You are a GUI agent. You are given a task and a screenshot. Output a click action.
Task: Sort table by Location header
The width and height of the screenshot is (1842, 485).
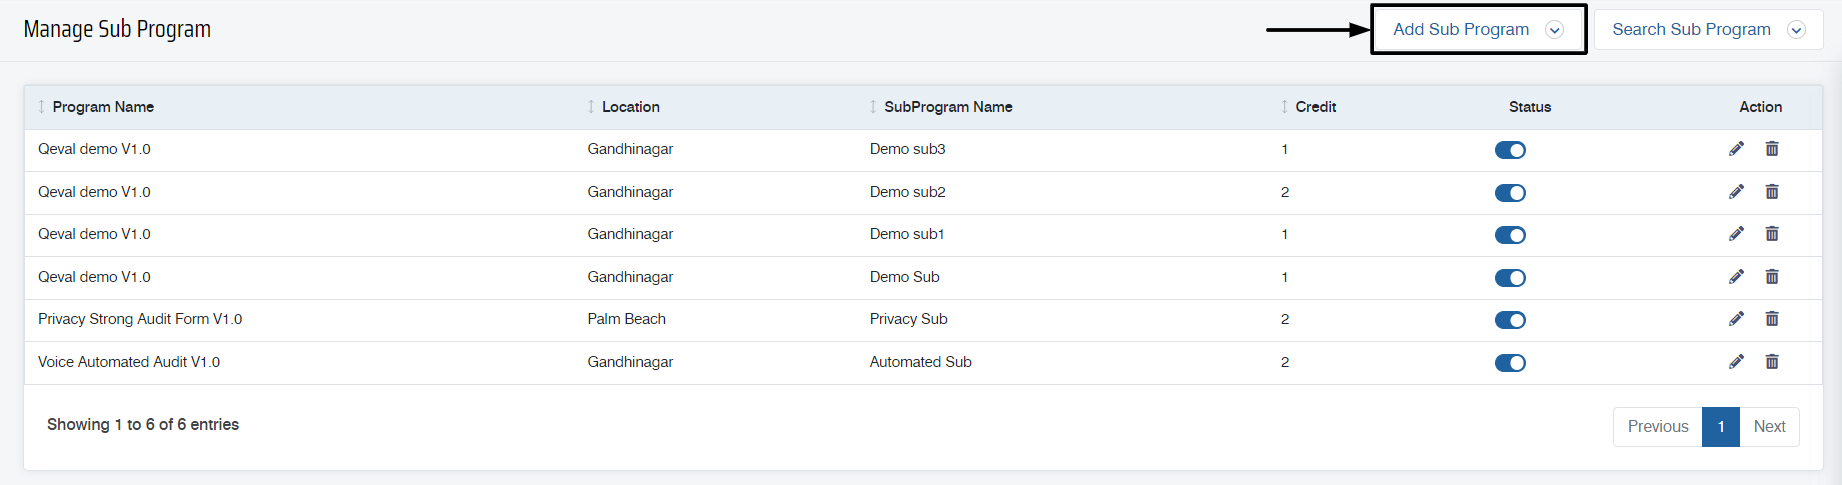[x=630, y=107]
